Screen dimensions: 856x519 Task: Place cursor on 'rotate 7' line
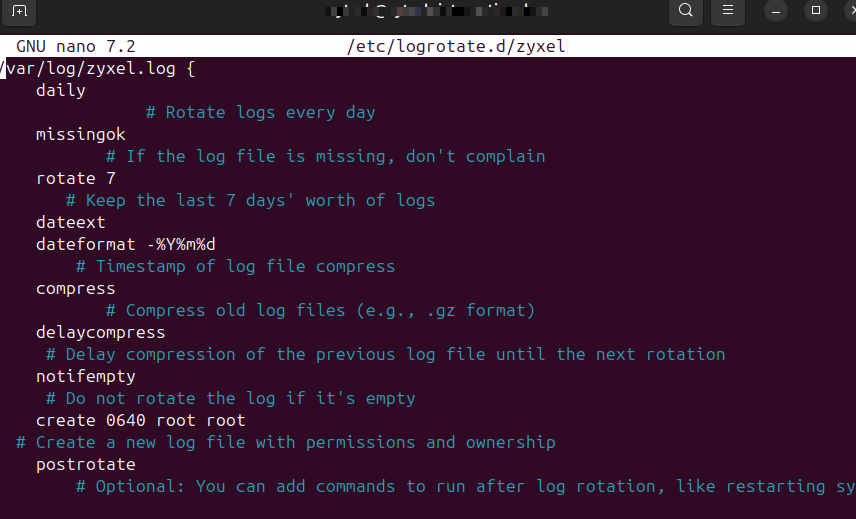[x=75, y=179]
